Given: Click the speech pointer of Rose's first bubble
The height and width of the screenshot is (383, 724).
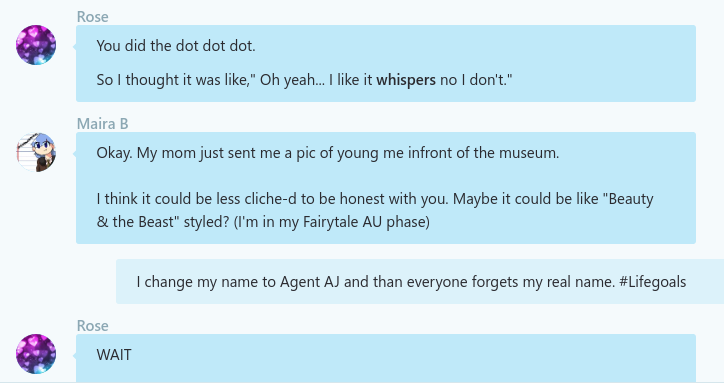Looking at the screenshot, I should click(x=74, y=46).
